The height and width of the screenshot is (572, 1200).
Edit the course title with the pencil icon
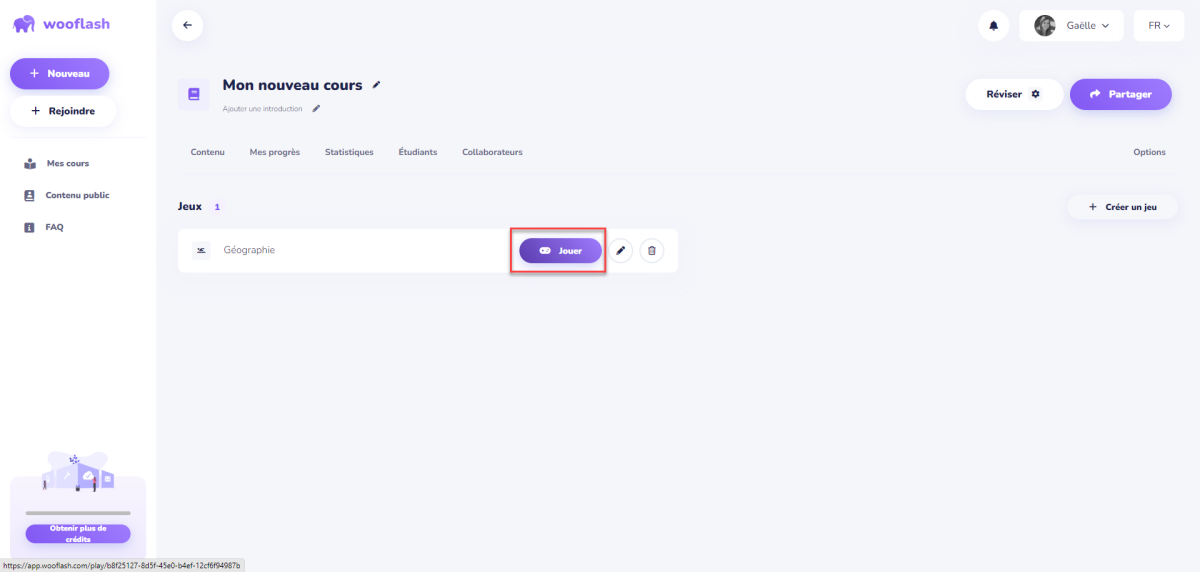pos(377,85)
